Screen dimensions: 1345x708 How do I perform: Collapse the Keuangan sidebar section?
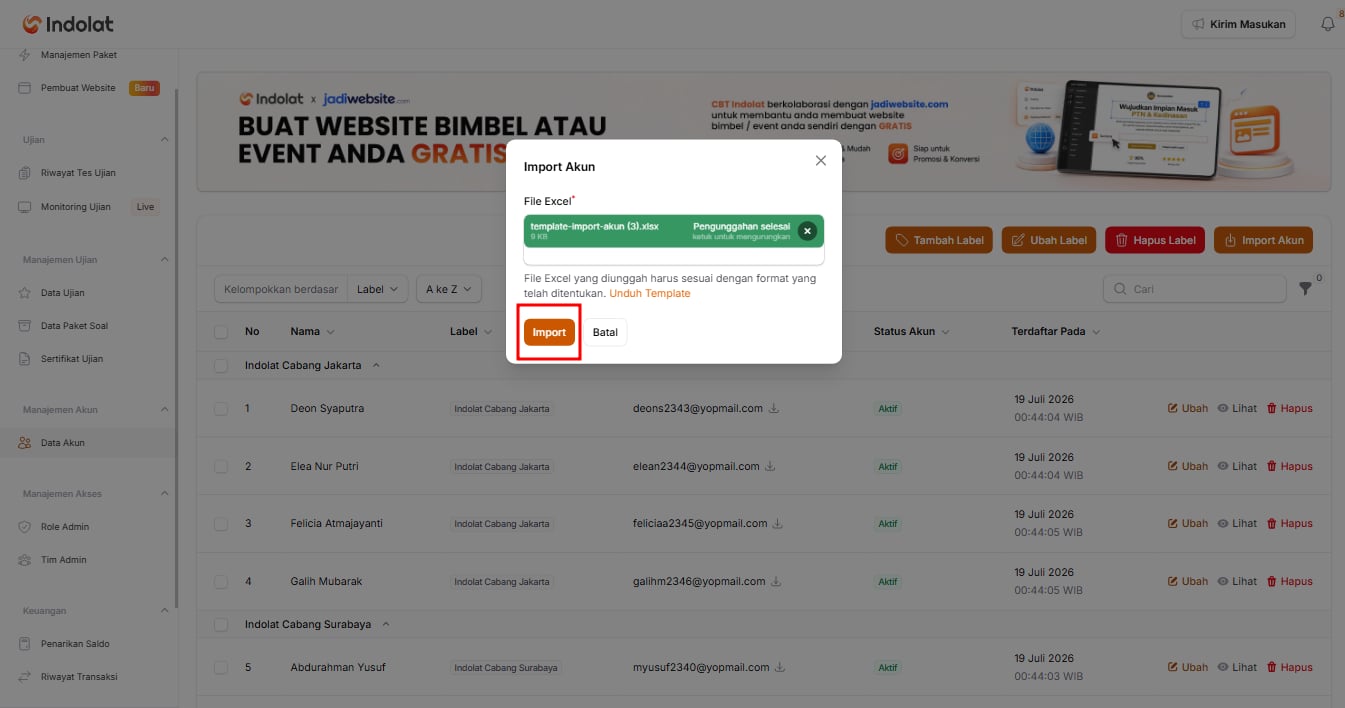point(165,610)
